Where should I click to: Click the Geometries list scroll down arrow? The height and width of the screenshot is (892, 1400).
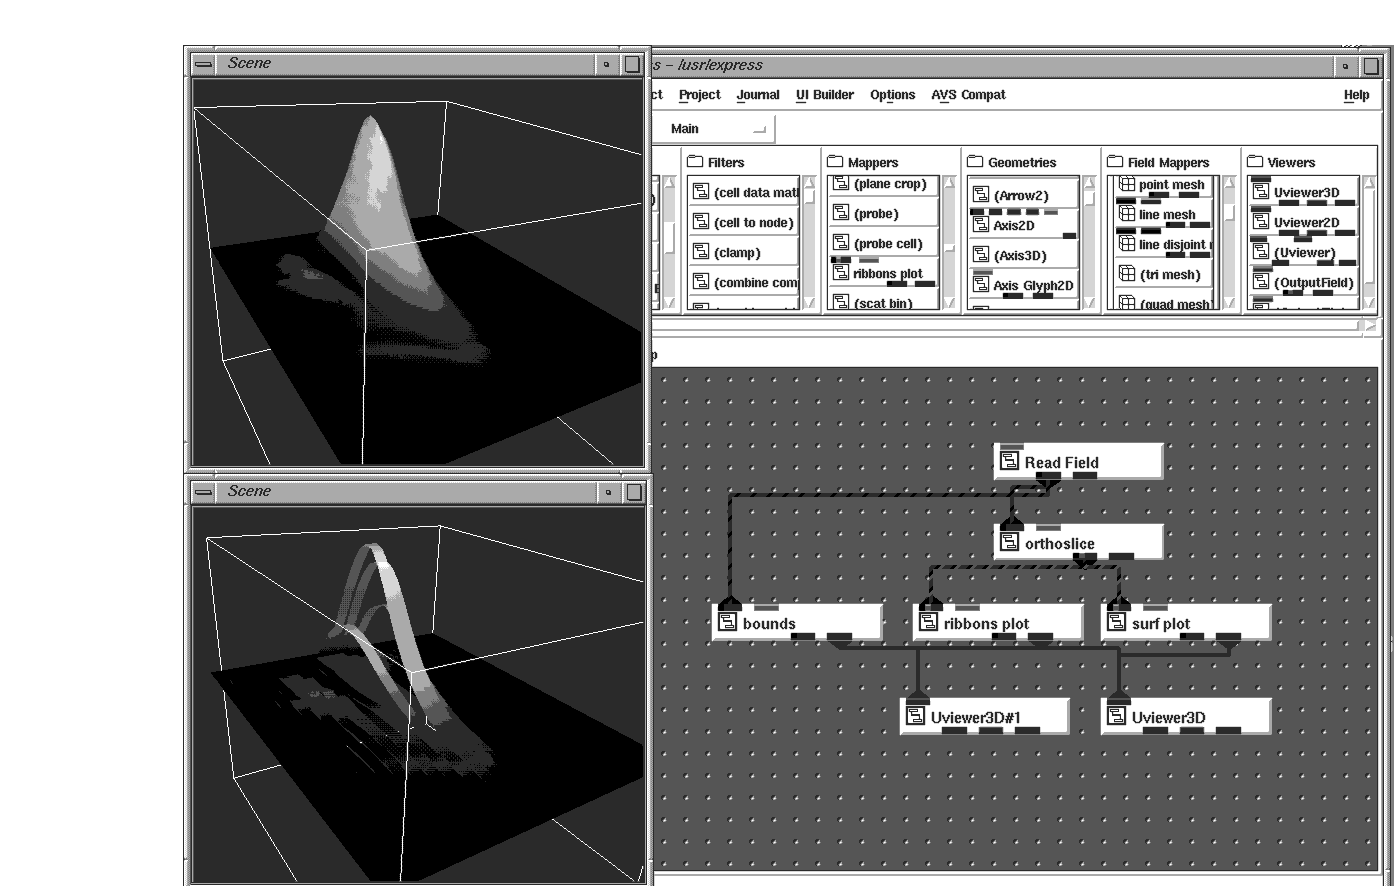coord(1089,304)
